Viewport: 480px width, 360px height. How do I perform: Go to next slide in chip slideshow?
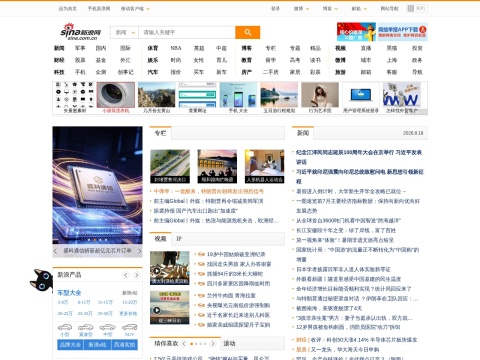[x=139, y=251]
